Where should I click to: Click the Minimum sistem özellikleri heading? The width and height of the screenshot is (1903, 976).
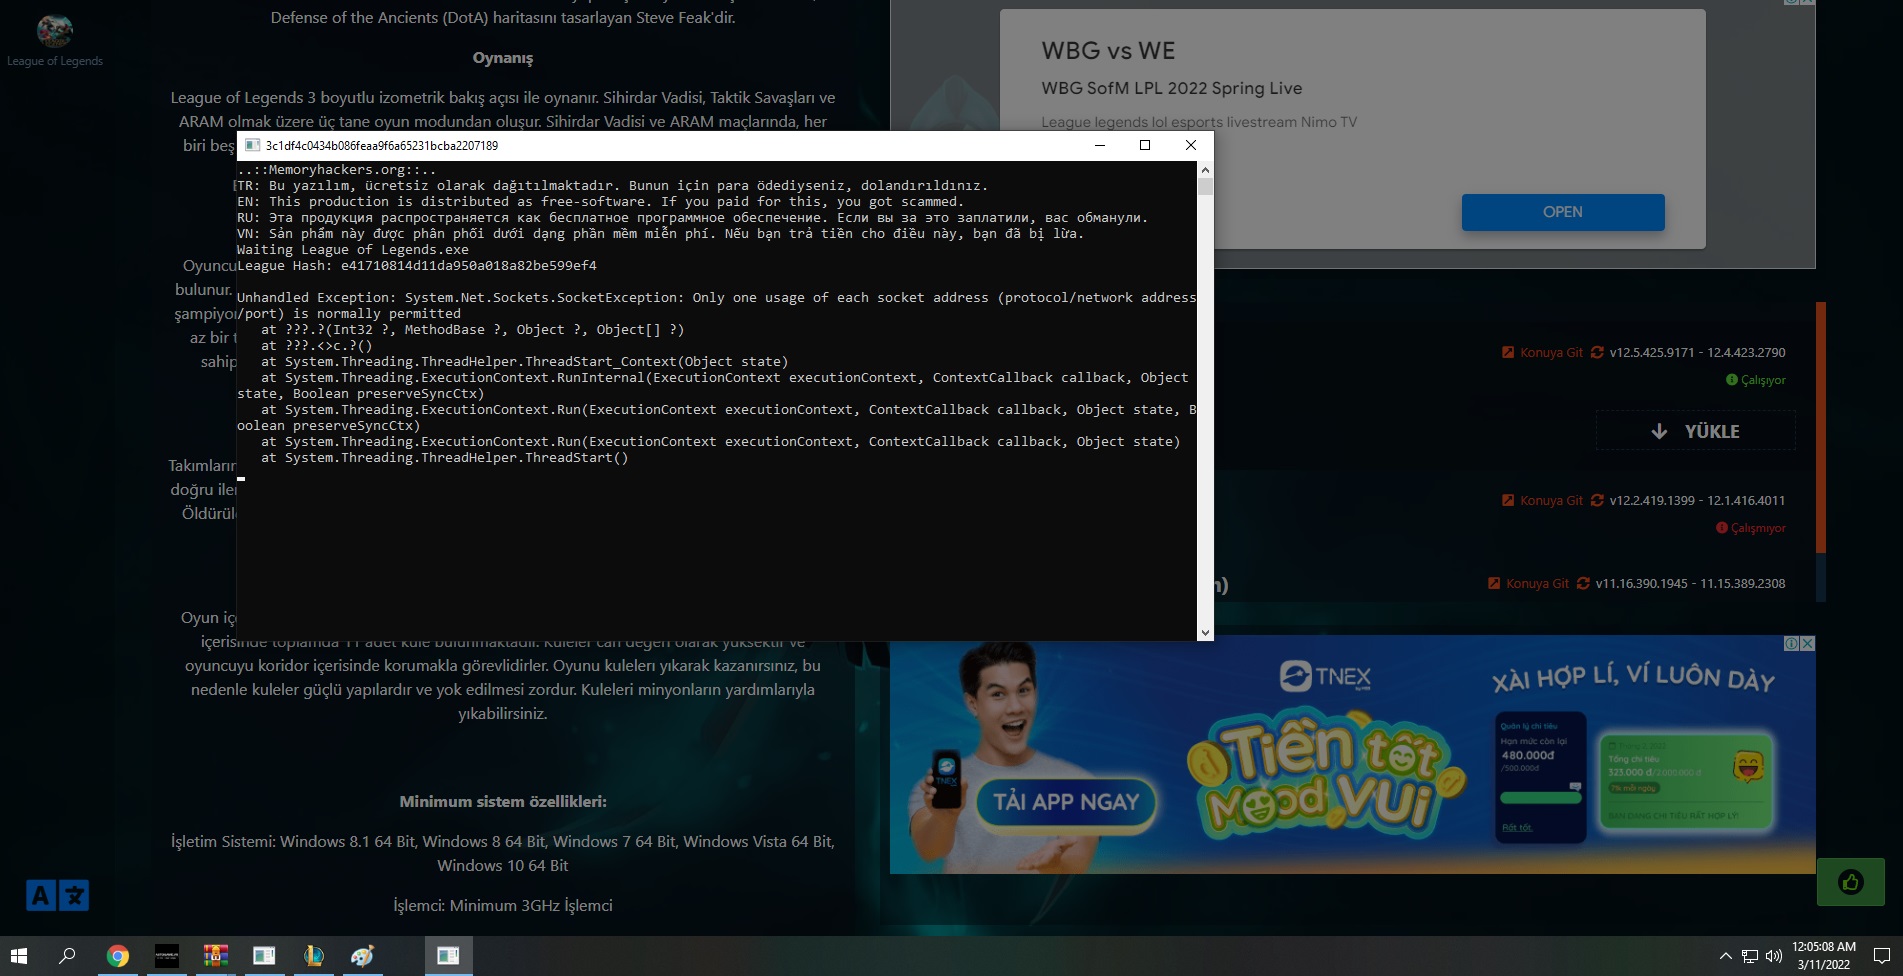click(x=503, y=802)
